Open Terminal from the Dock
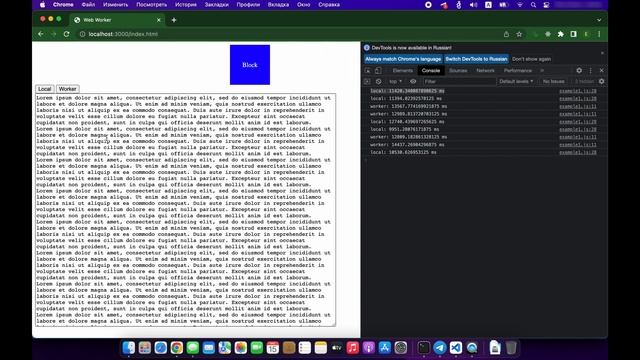 [x=424, y=348]
